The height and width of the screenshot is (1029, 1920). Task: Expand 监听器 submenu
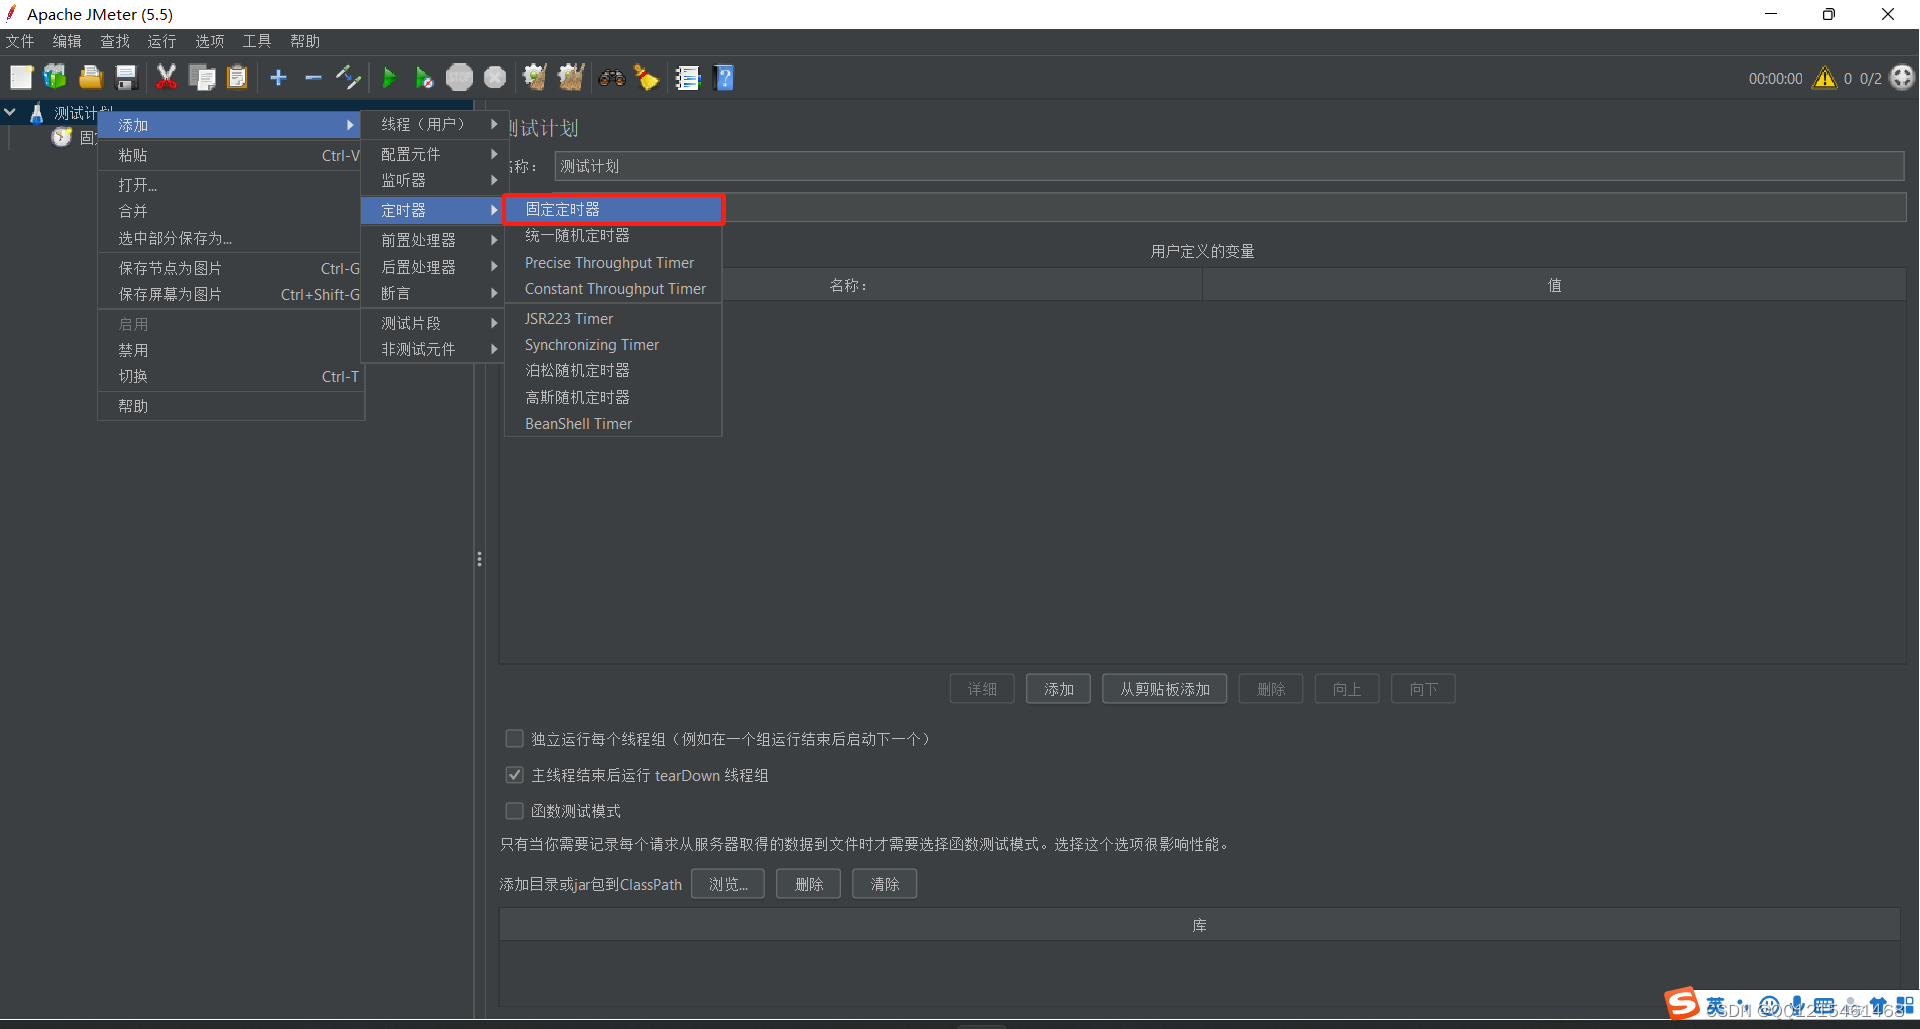pos(434,180)
